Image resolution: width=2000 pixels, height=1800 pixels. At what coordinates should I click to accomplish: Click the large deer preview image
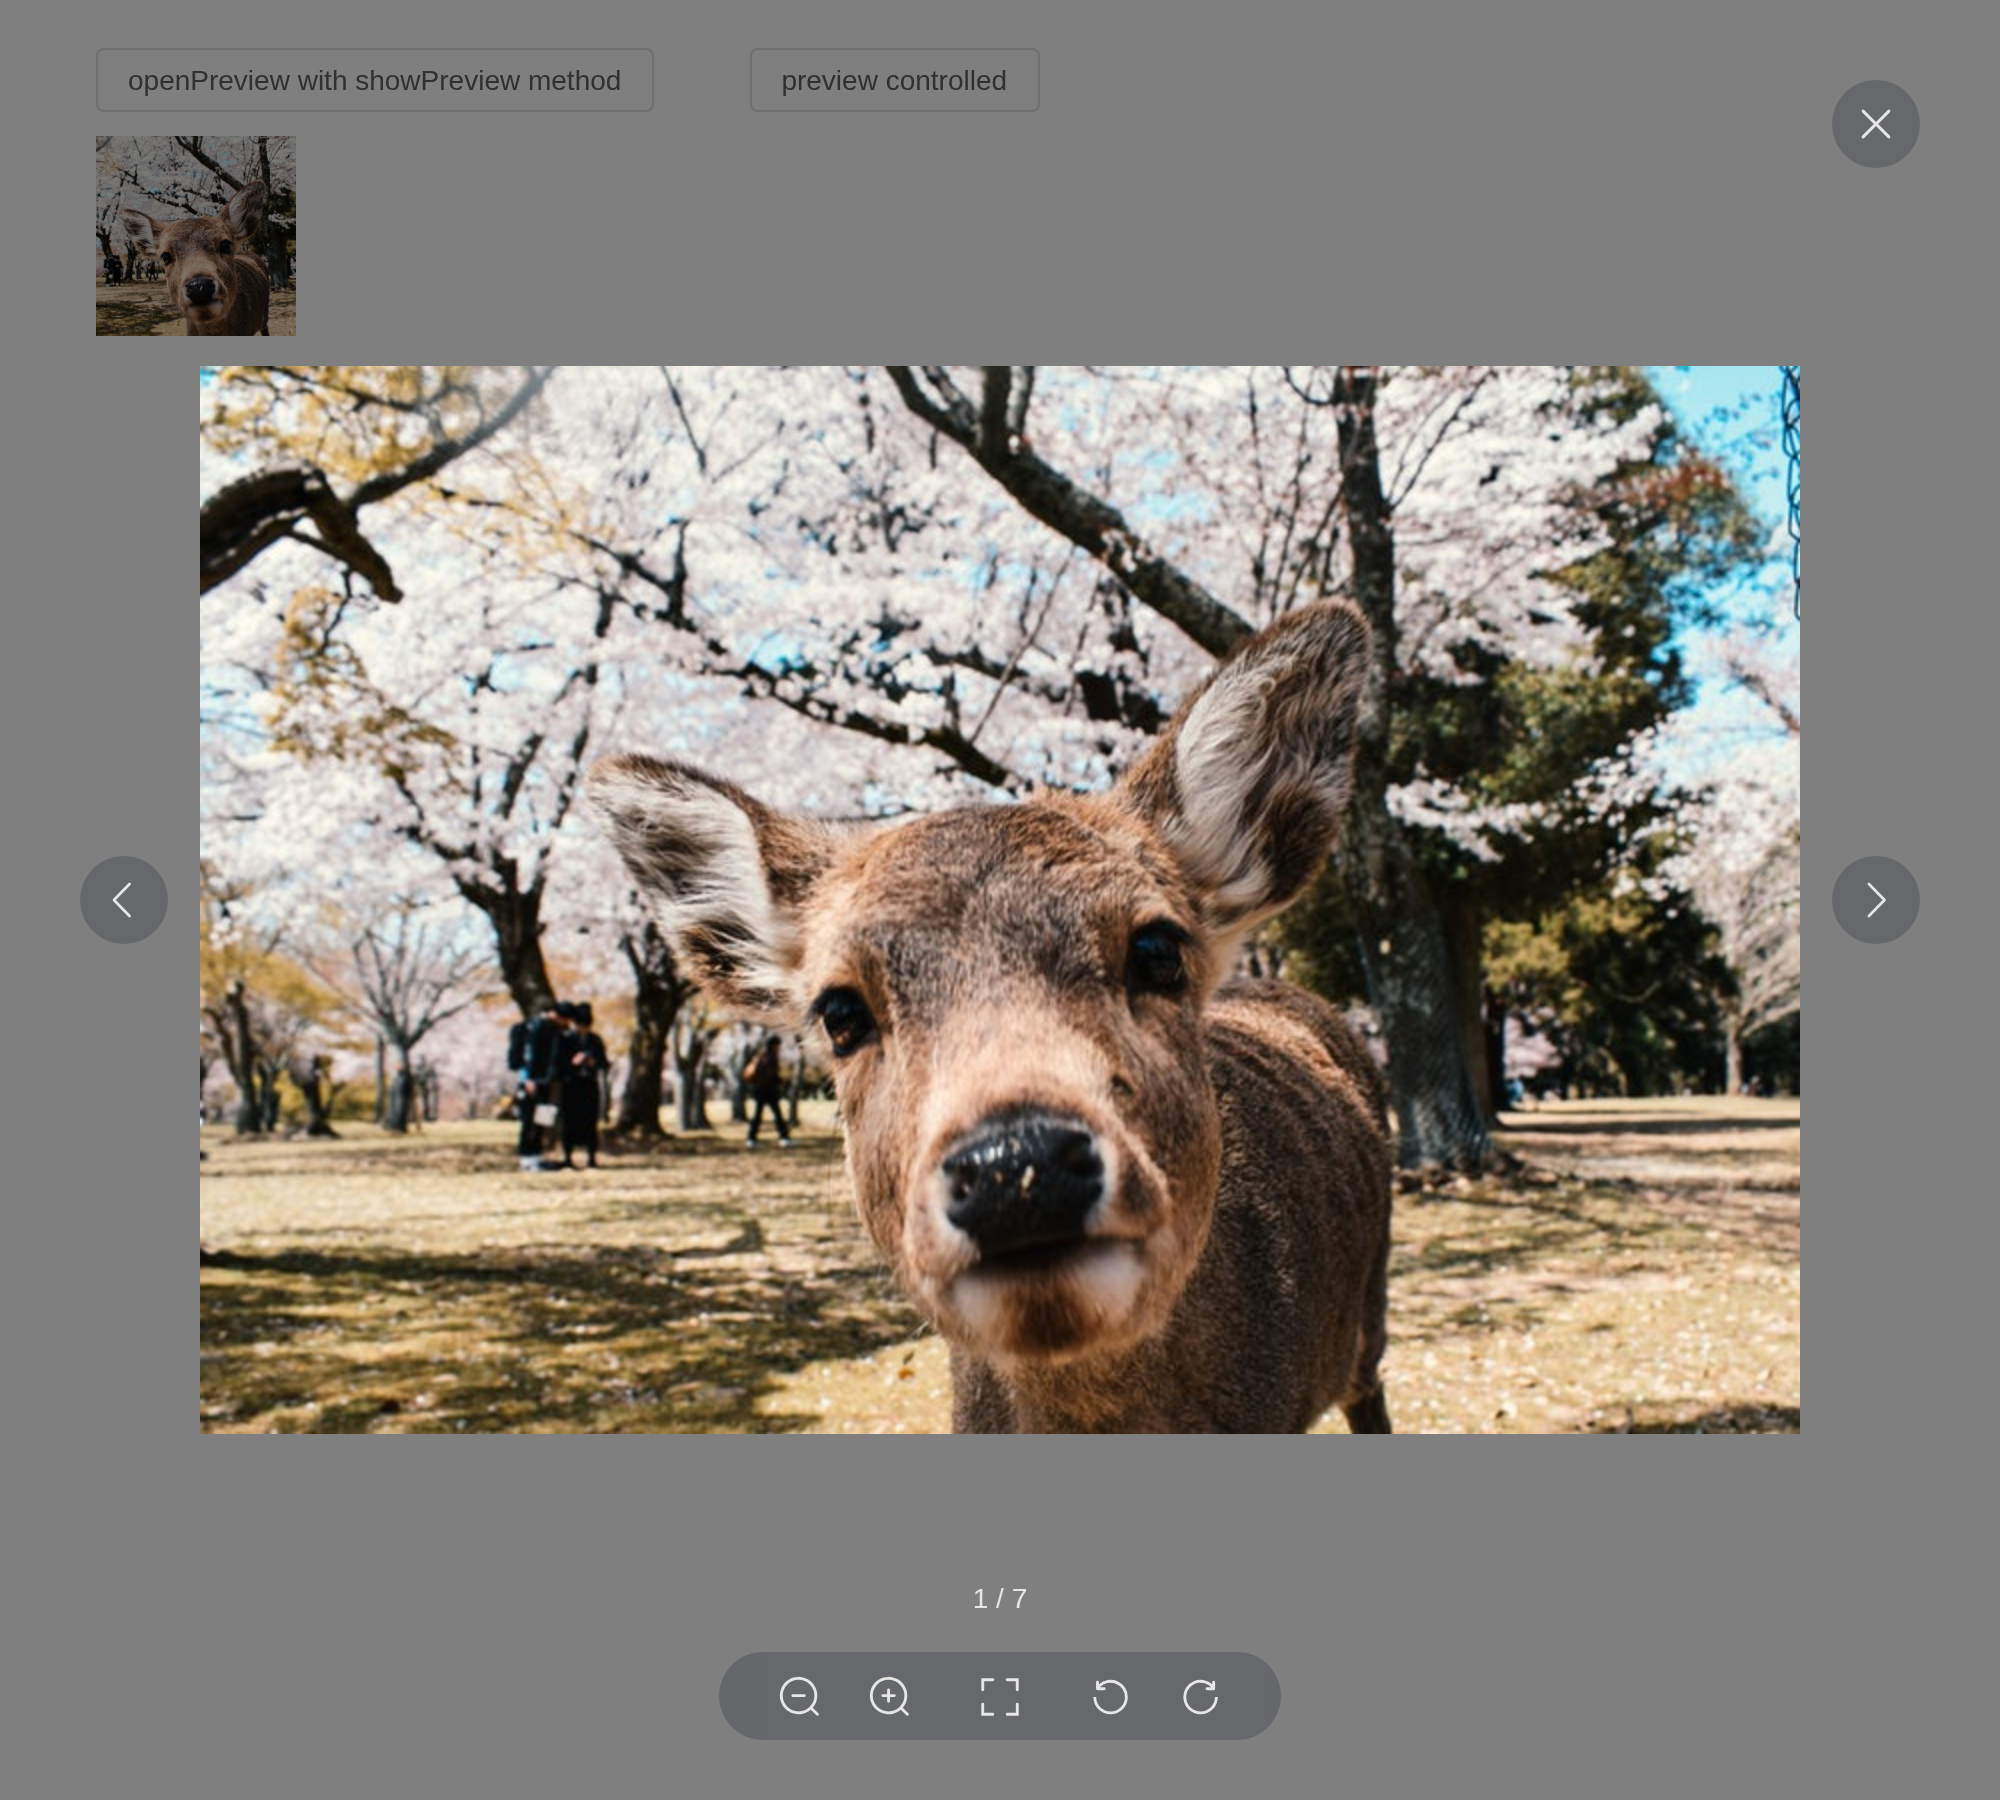click(1000, 900)
